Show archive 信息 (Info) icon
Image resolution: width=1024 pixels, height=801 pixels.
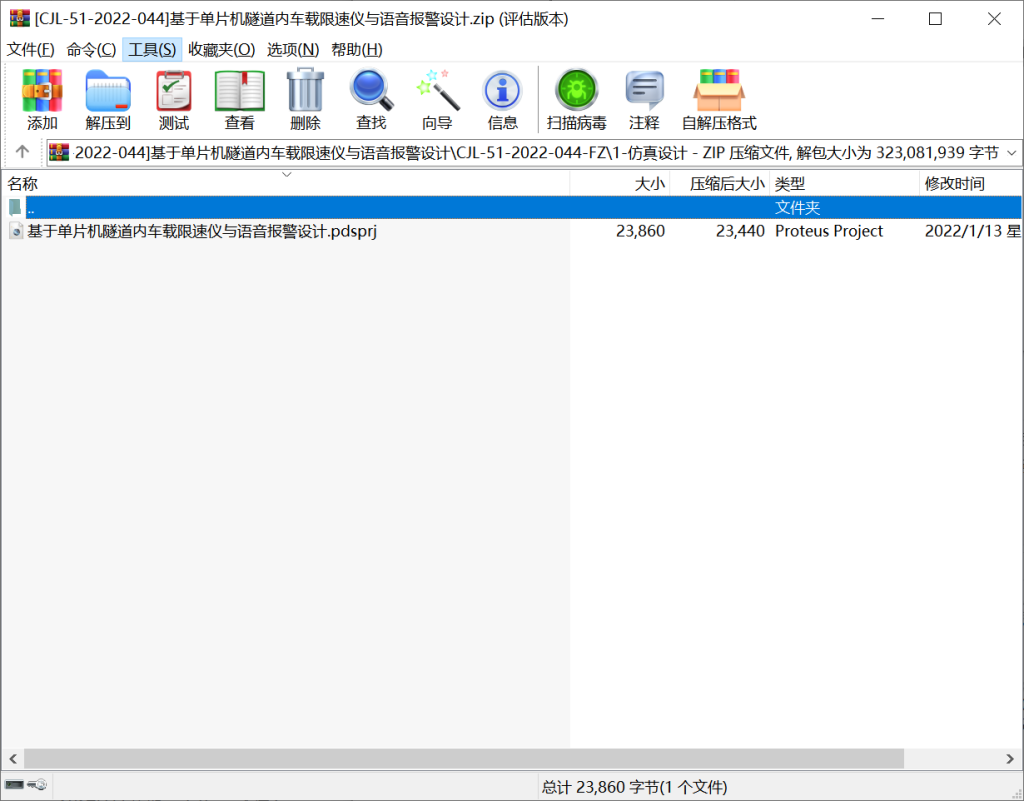(502, 91)
